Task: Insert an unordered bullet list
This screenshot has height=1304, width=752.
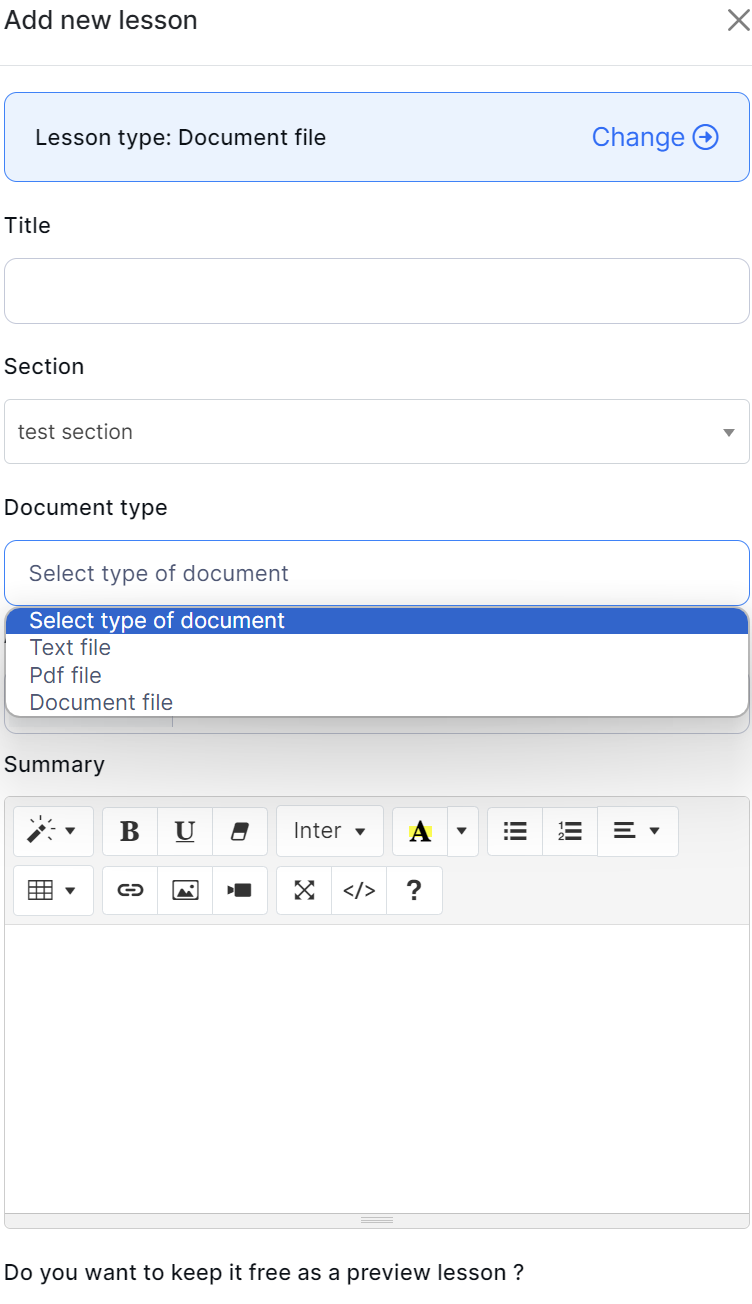Action: click(515, 831)
